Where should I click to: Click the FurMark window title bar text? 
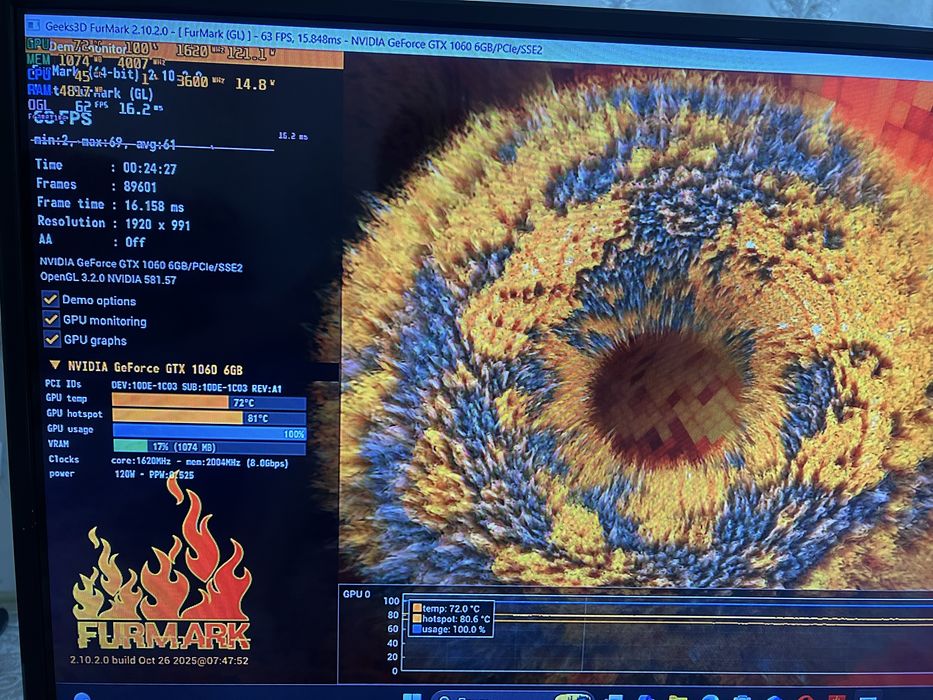[x=294, y=39]
